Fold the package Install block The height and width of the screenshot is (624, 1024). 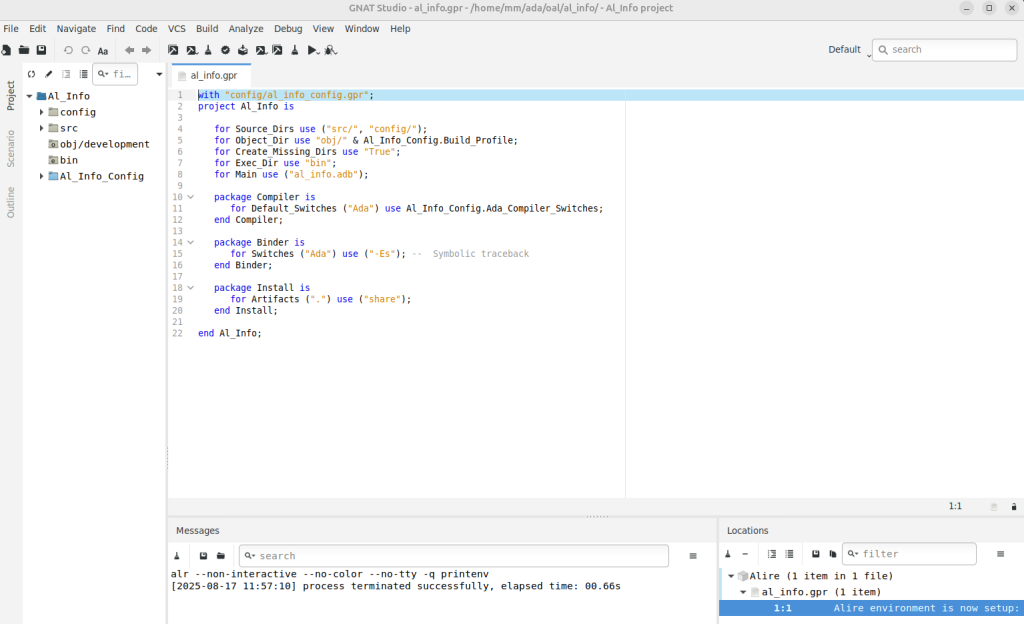pos(191,288)
